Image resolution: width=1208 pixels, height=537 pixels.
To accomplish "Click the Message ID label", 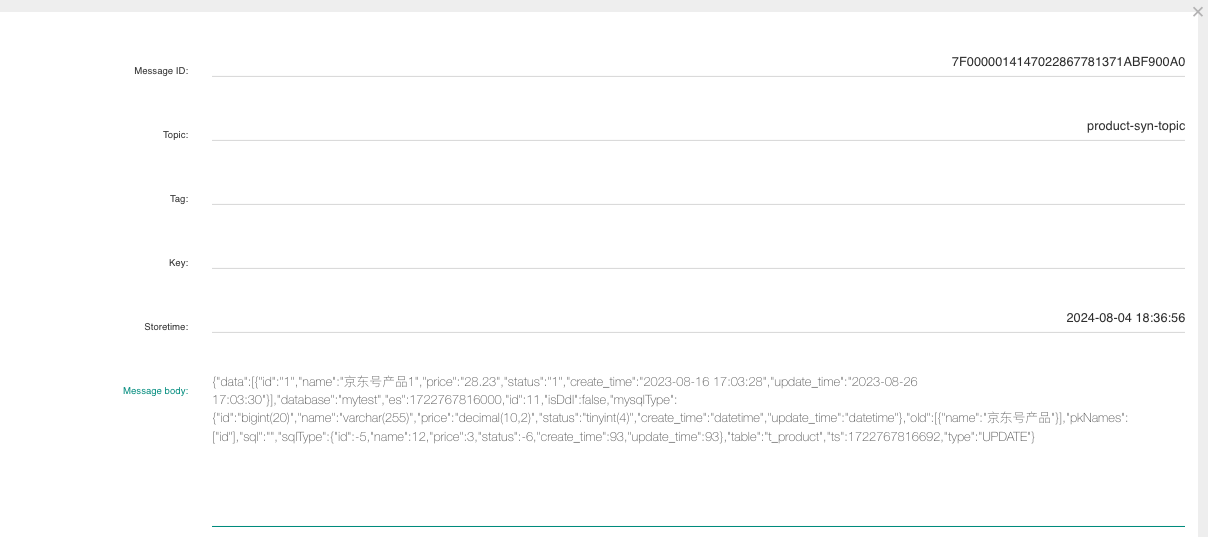I will (x=161, y=71).
